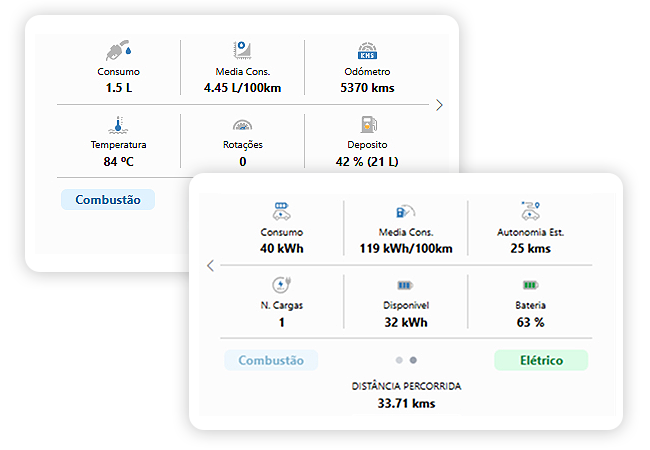This screenshot has width=650, height=450.
Task: Click the Deposito fuel tank icon
Action: pyautogui.click(x=367, y=126)
